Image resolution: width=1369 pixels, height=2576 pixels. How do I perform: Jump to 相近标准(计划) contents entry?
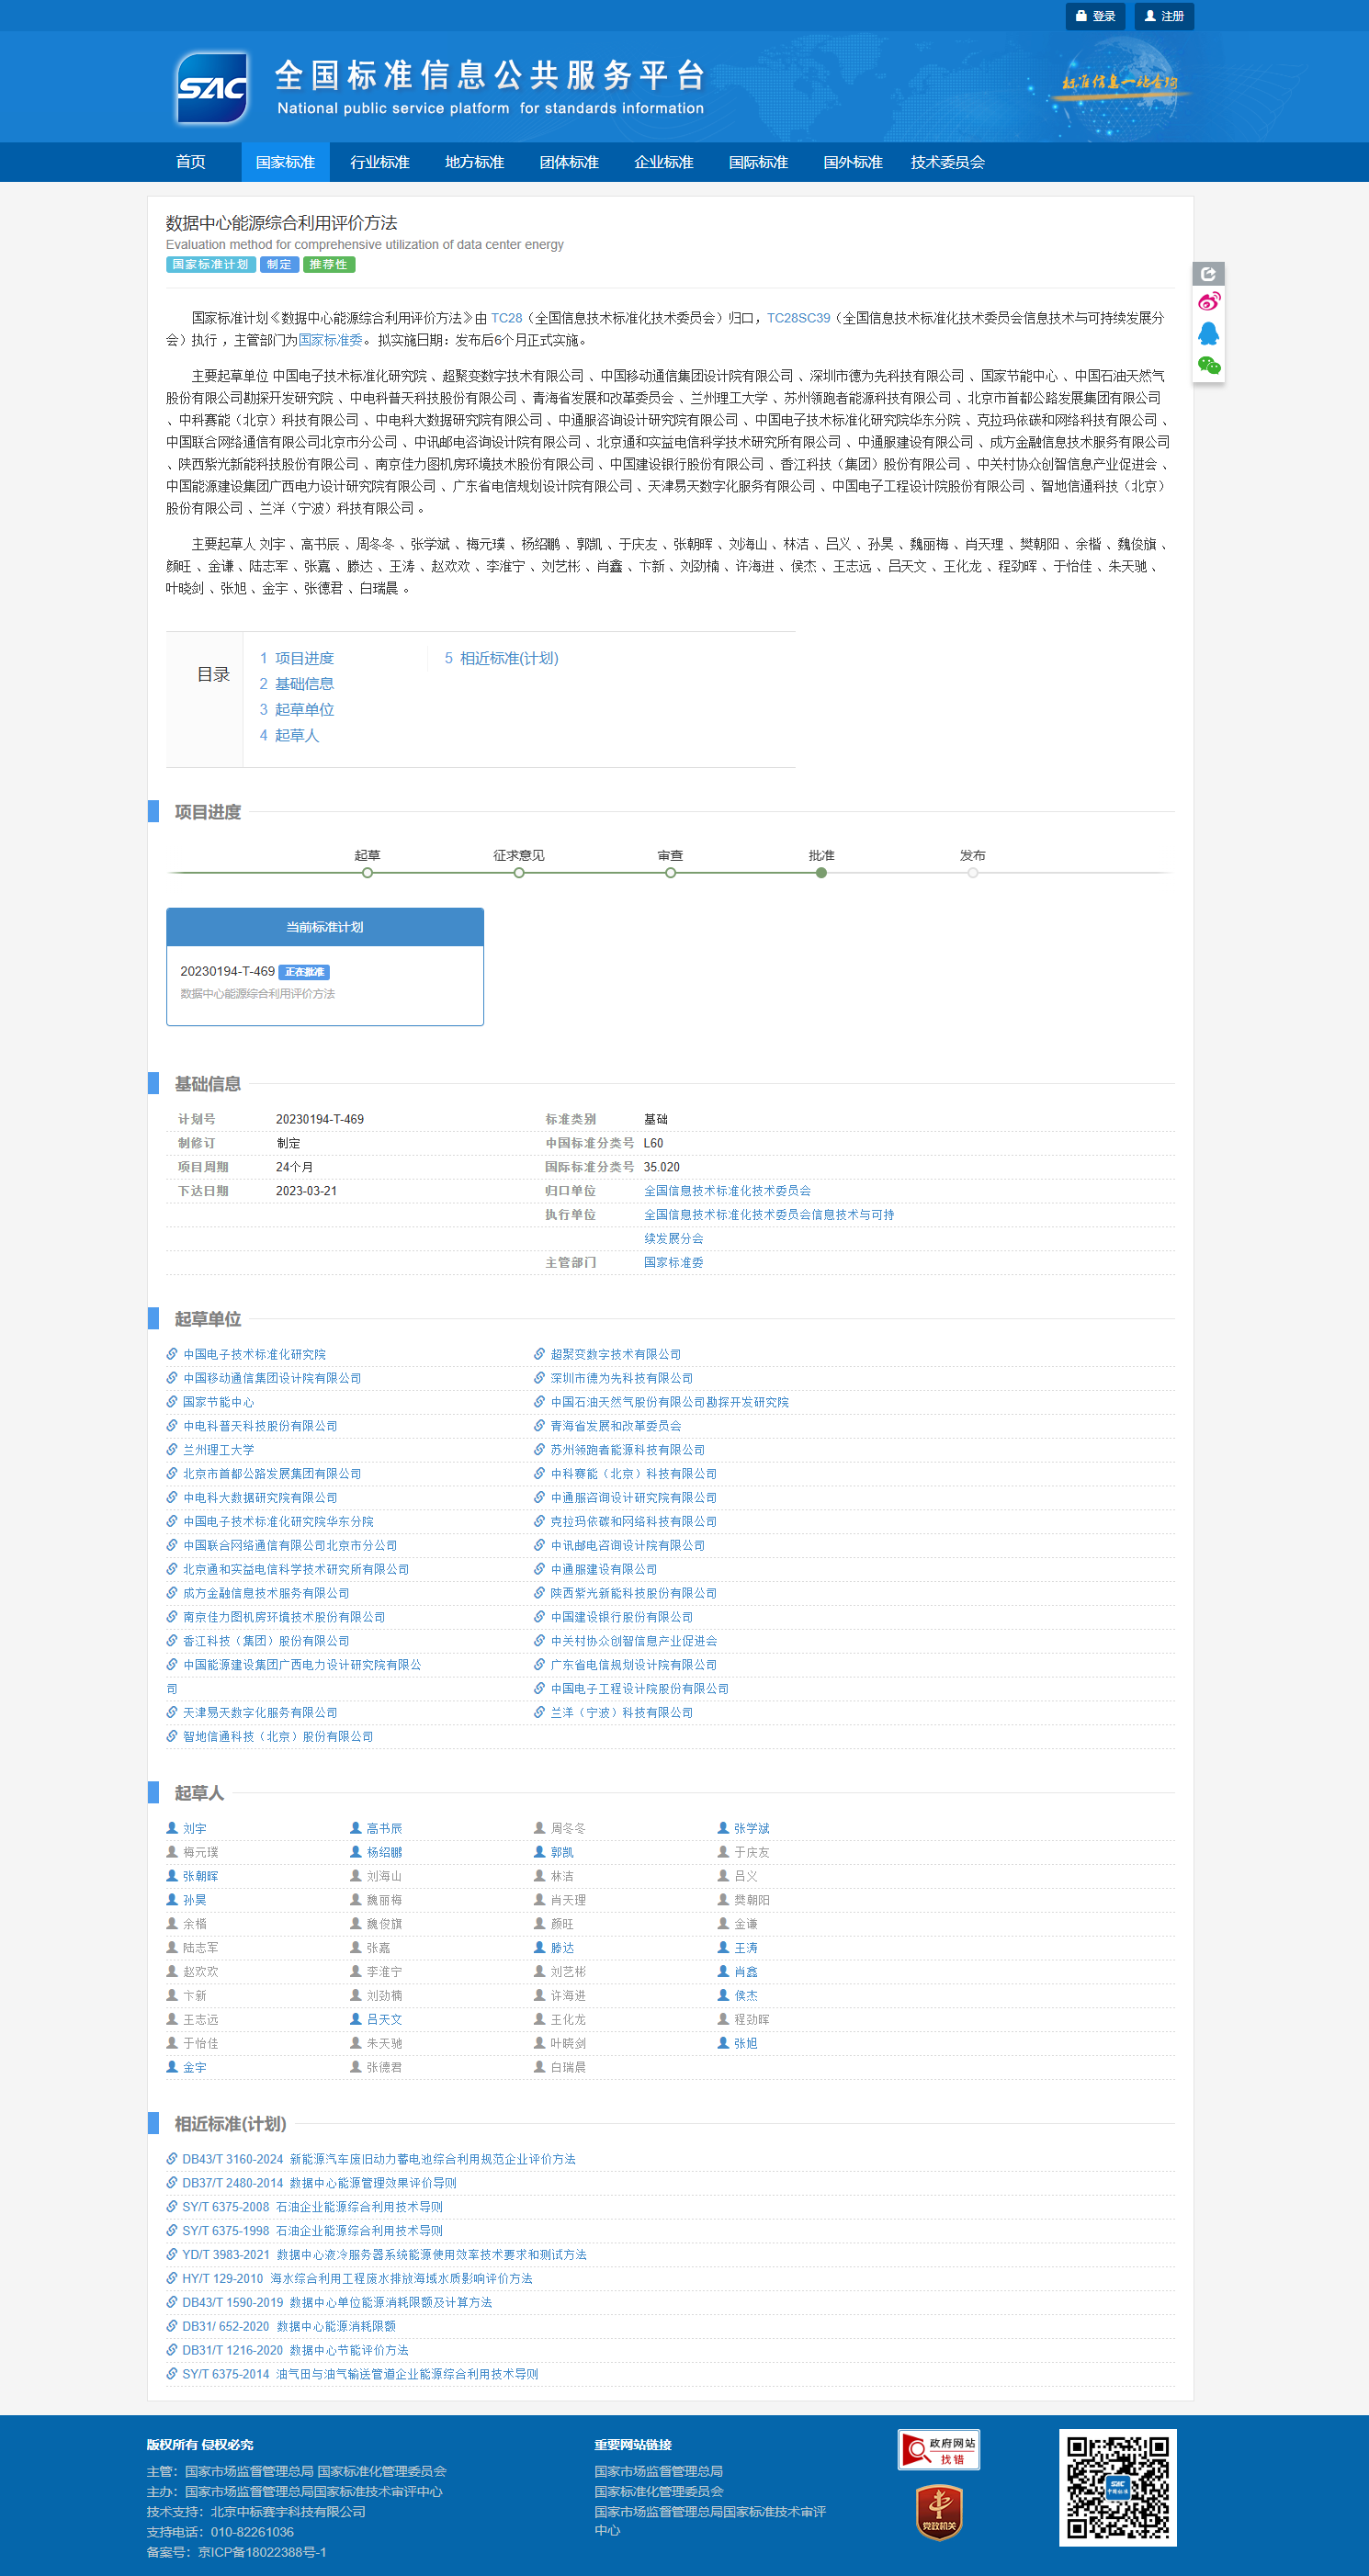pos(508,658)
